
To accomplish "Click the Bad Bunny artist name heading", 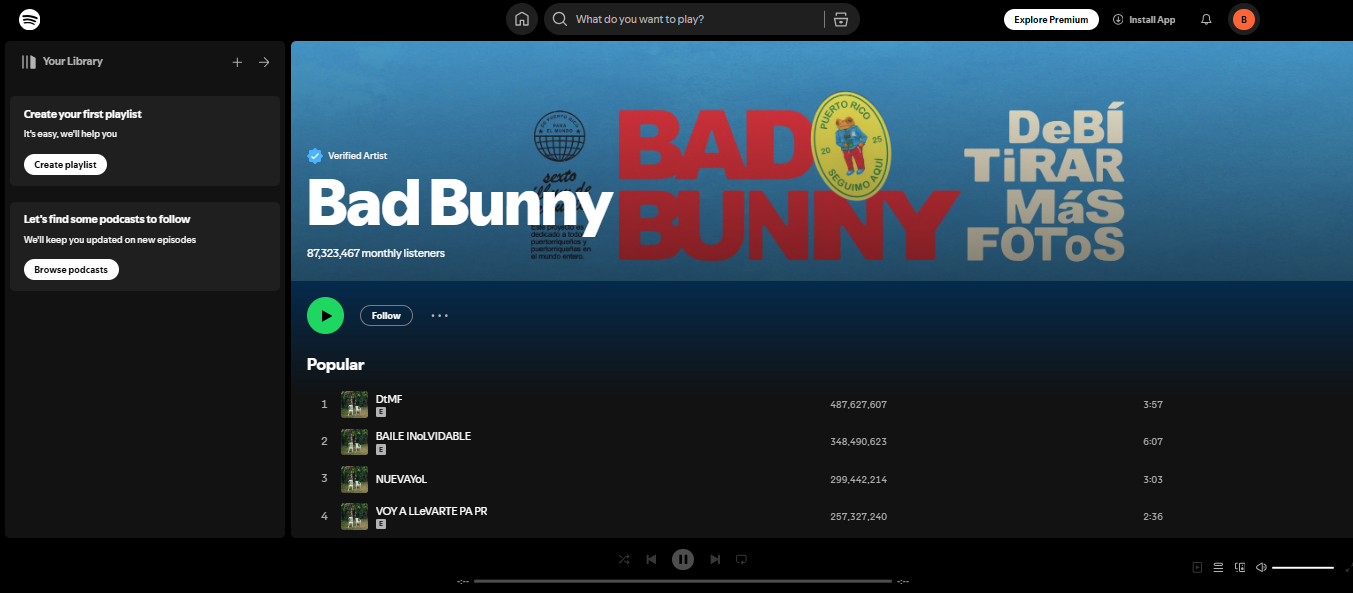I will (459, 203).
